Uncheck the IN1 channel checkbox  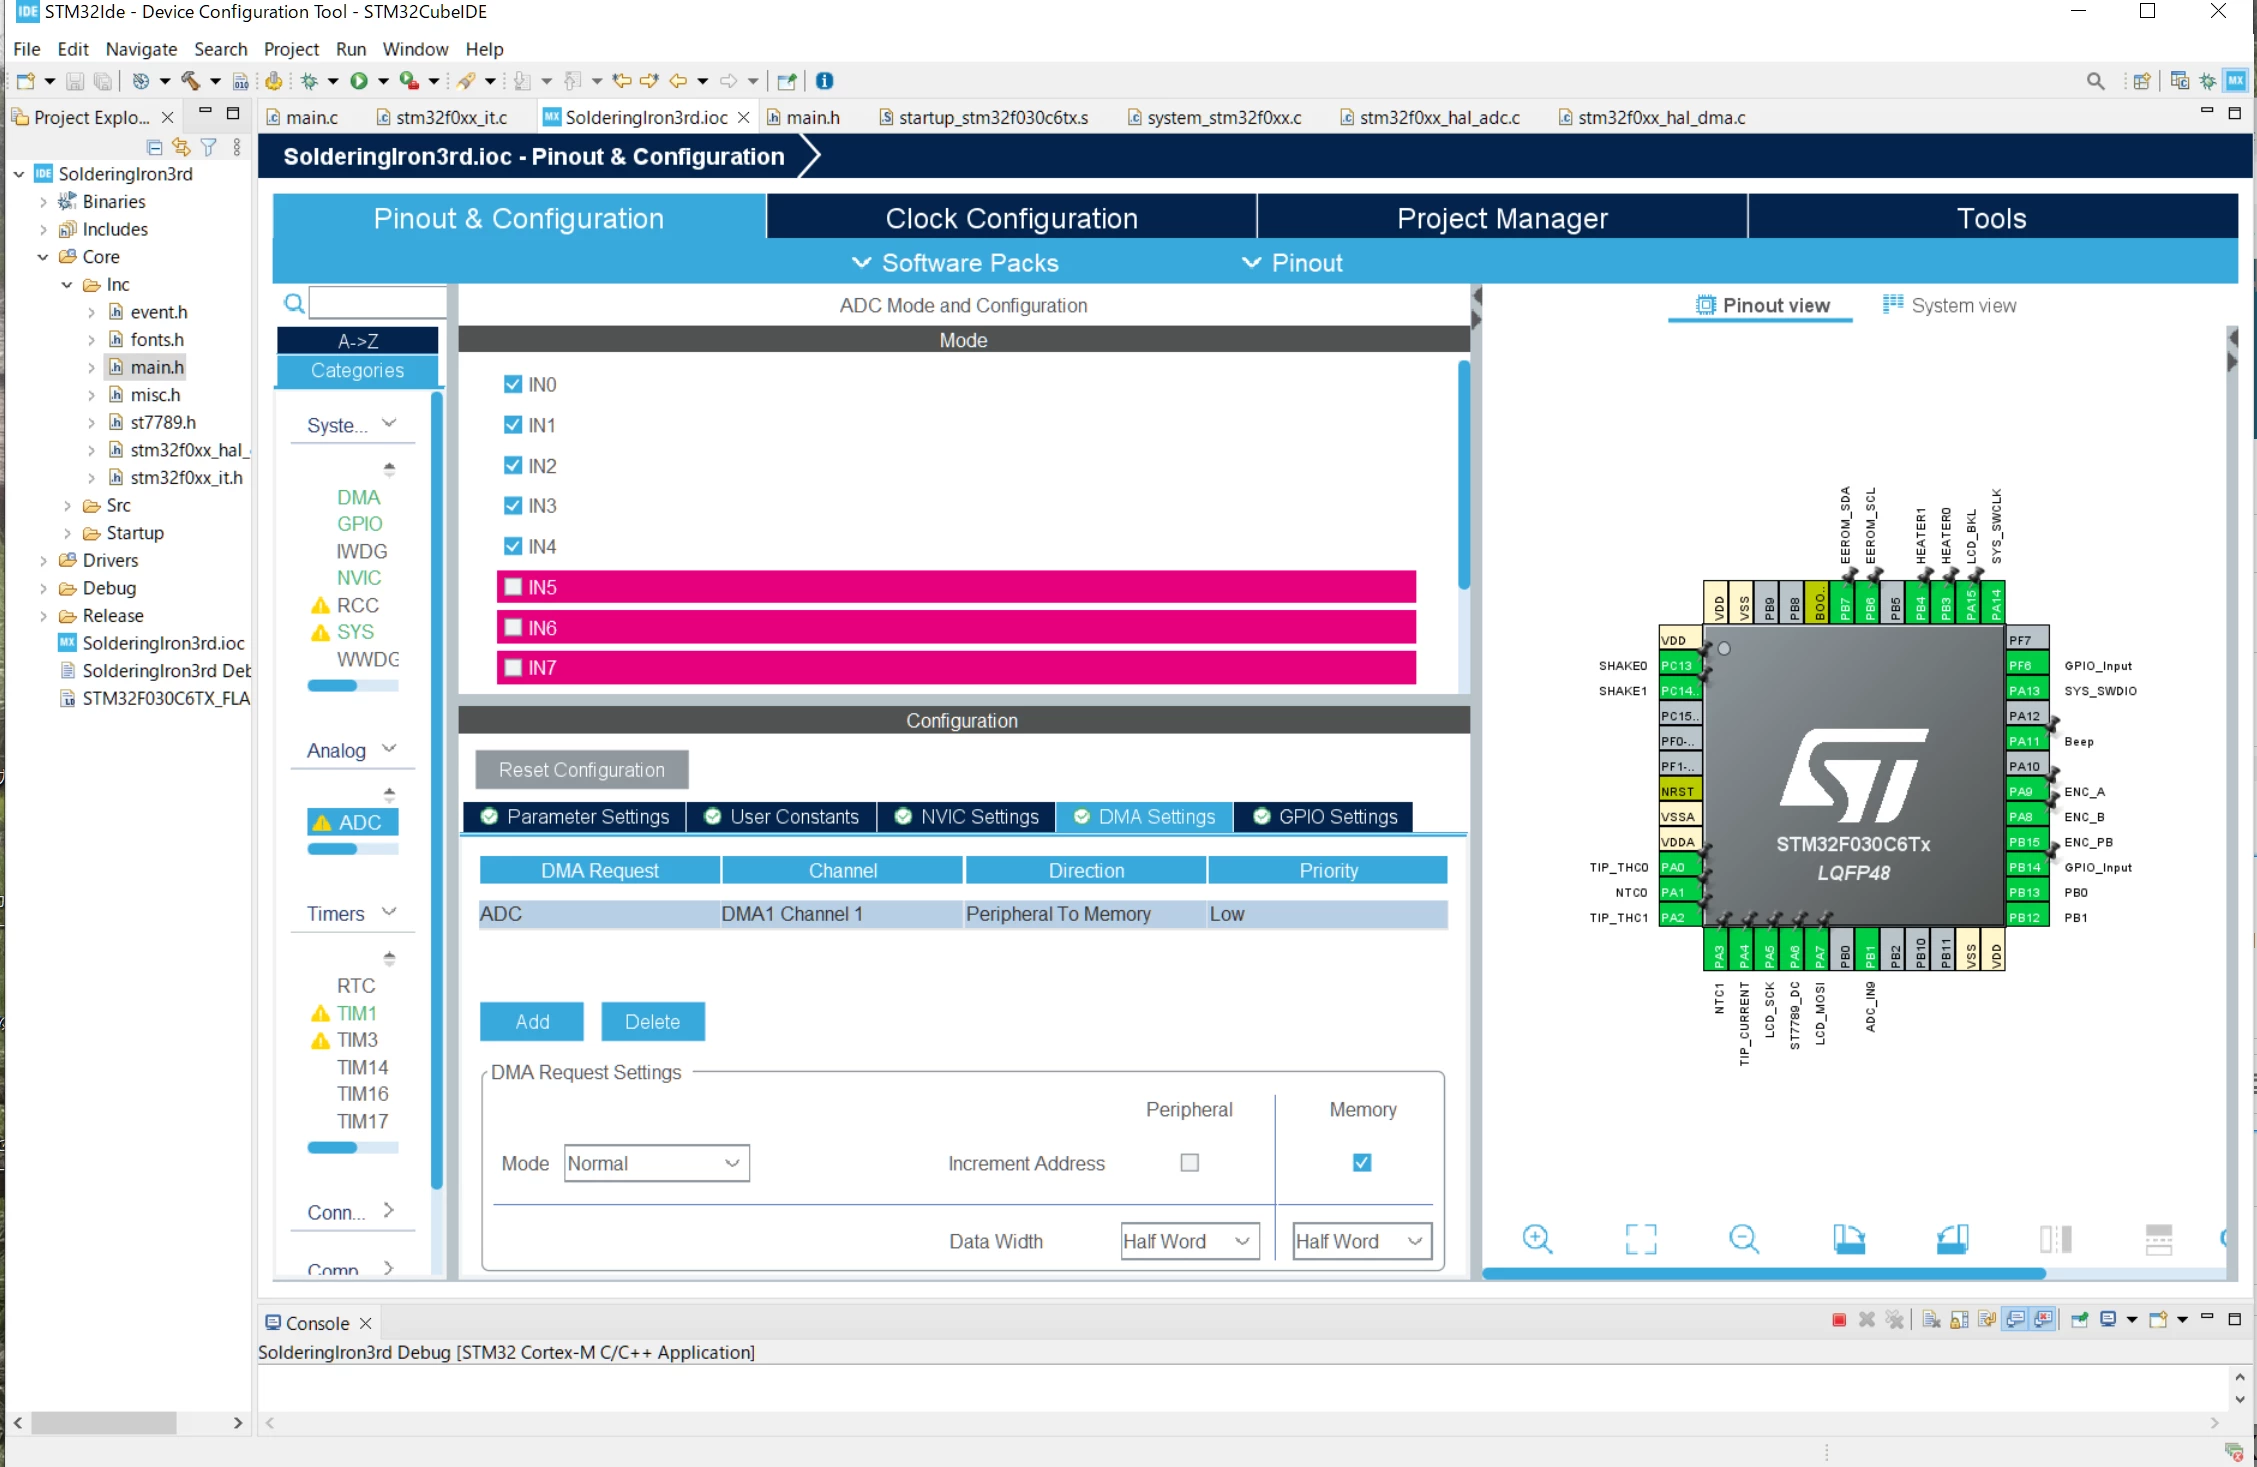(513, 425)
